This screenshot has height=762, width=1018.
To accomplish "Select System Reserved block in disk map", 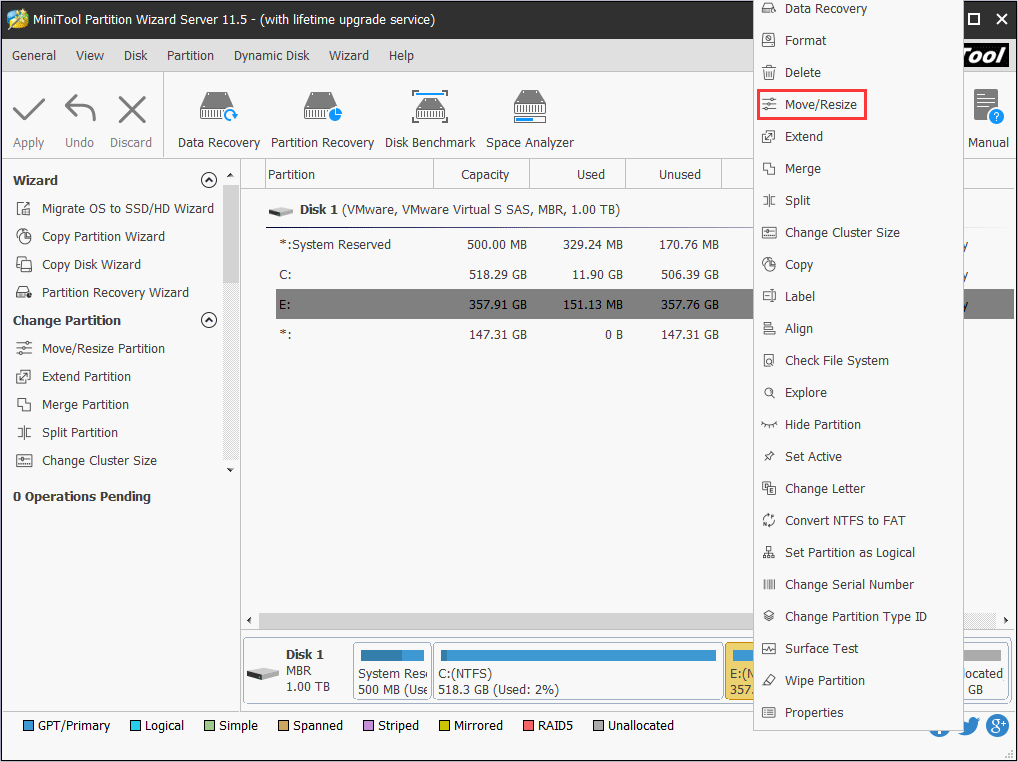I will coord(392,672).
